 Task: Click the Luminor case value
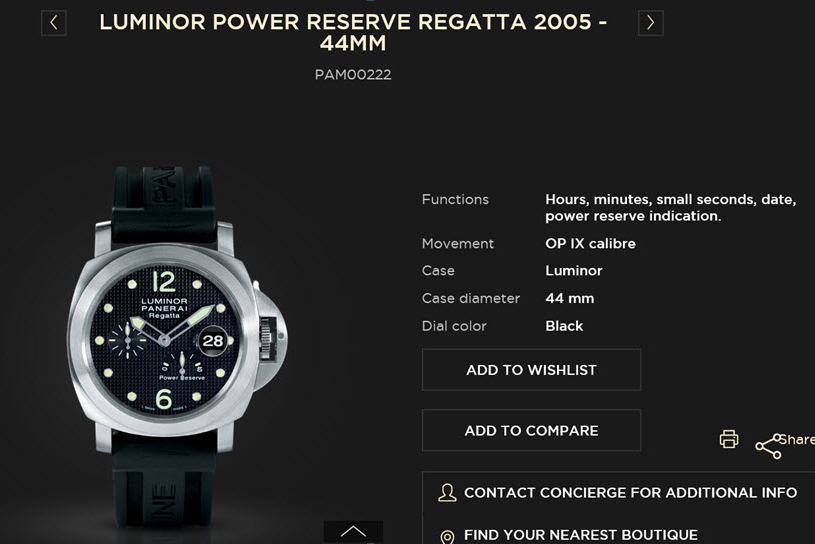click(x=574, y=271)
